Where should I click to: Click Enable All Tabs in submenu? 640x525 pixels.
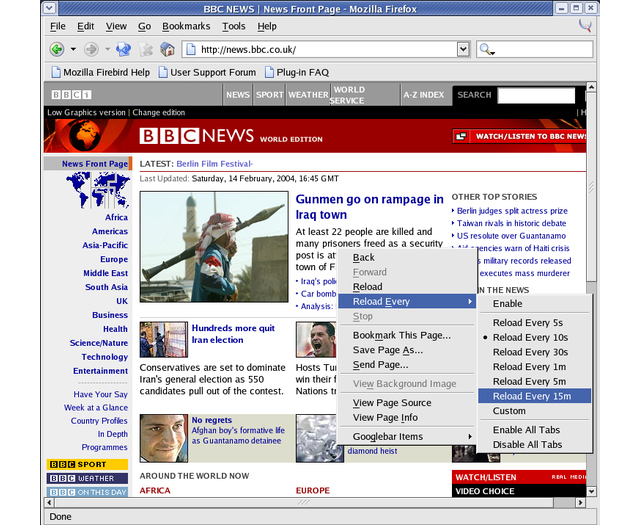527,430
